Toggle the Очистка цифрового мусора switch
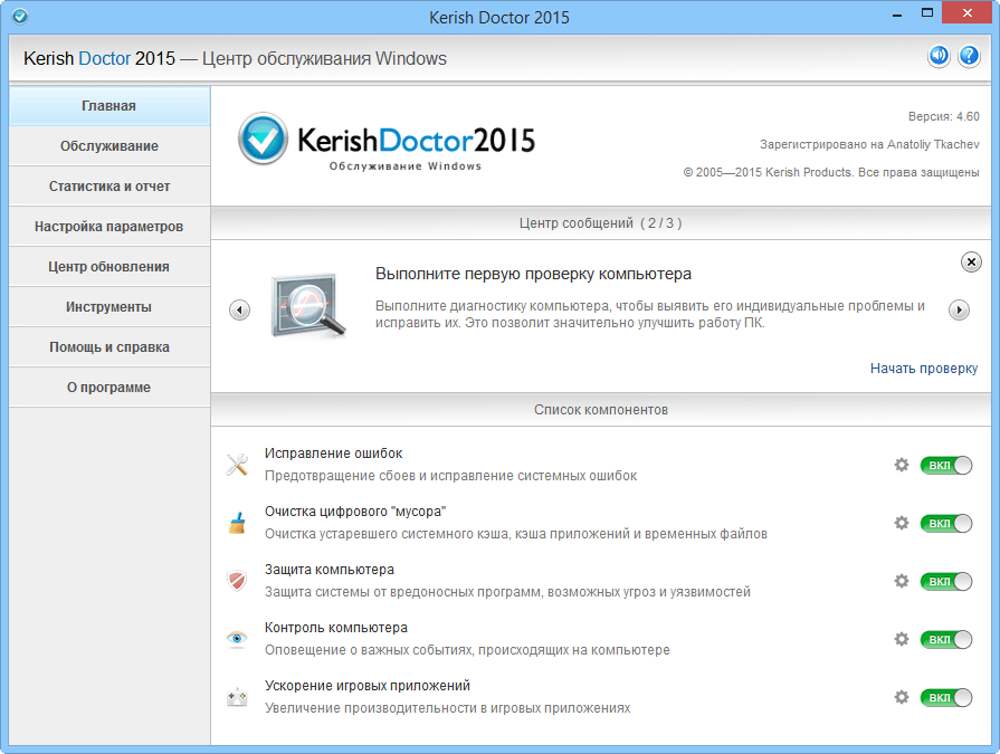 click(946, 523)
